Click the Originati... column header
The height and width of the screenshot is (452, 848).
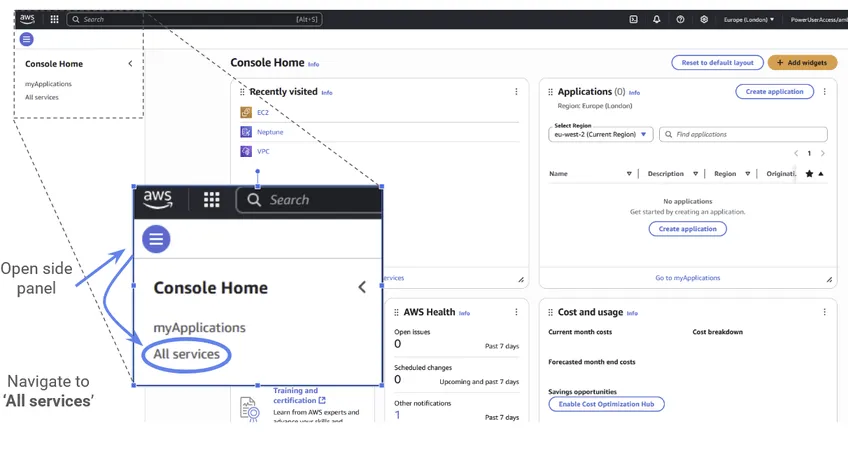coord(781,174)
